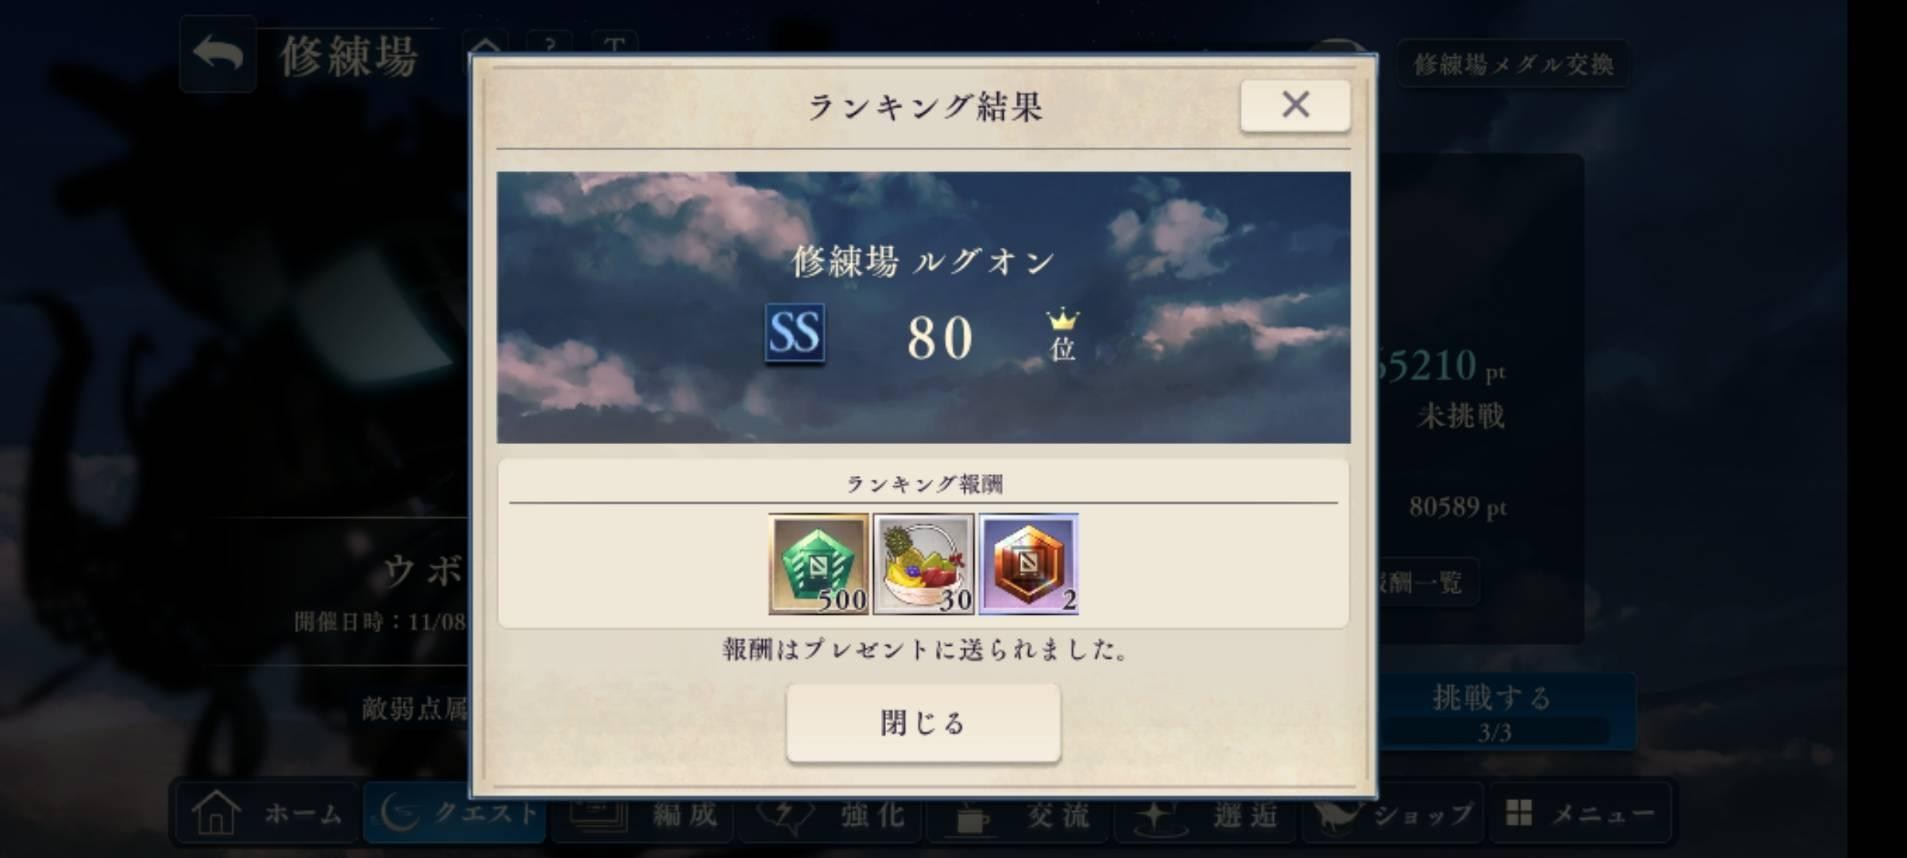Open the ホーム tab
Screen dimensions: 1907x858
coord(267,813)
